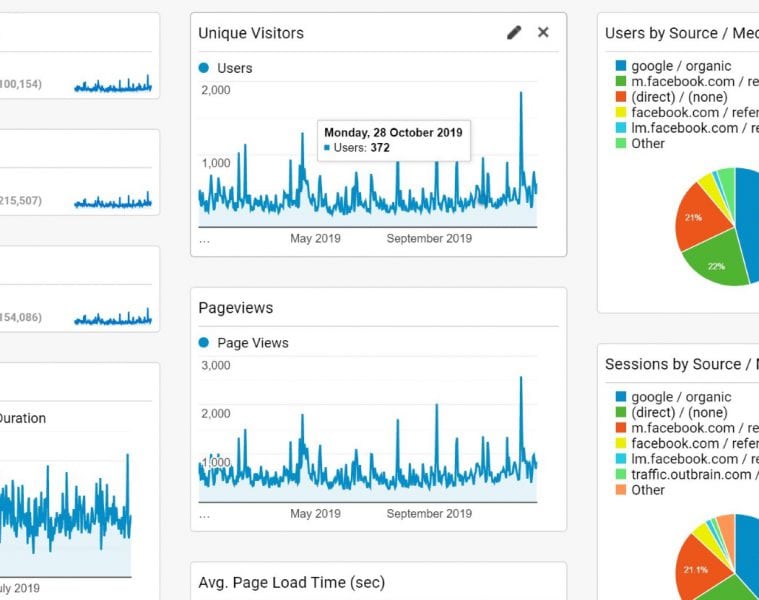Click the sparkline next to the 100,154 value
The height and width of the screenshot is (600, 759).
(x=113, y=85)
